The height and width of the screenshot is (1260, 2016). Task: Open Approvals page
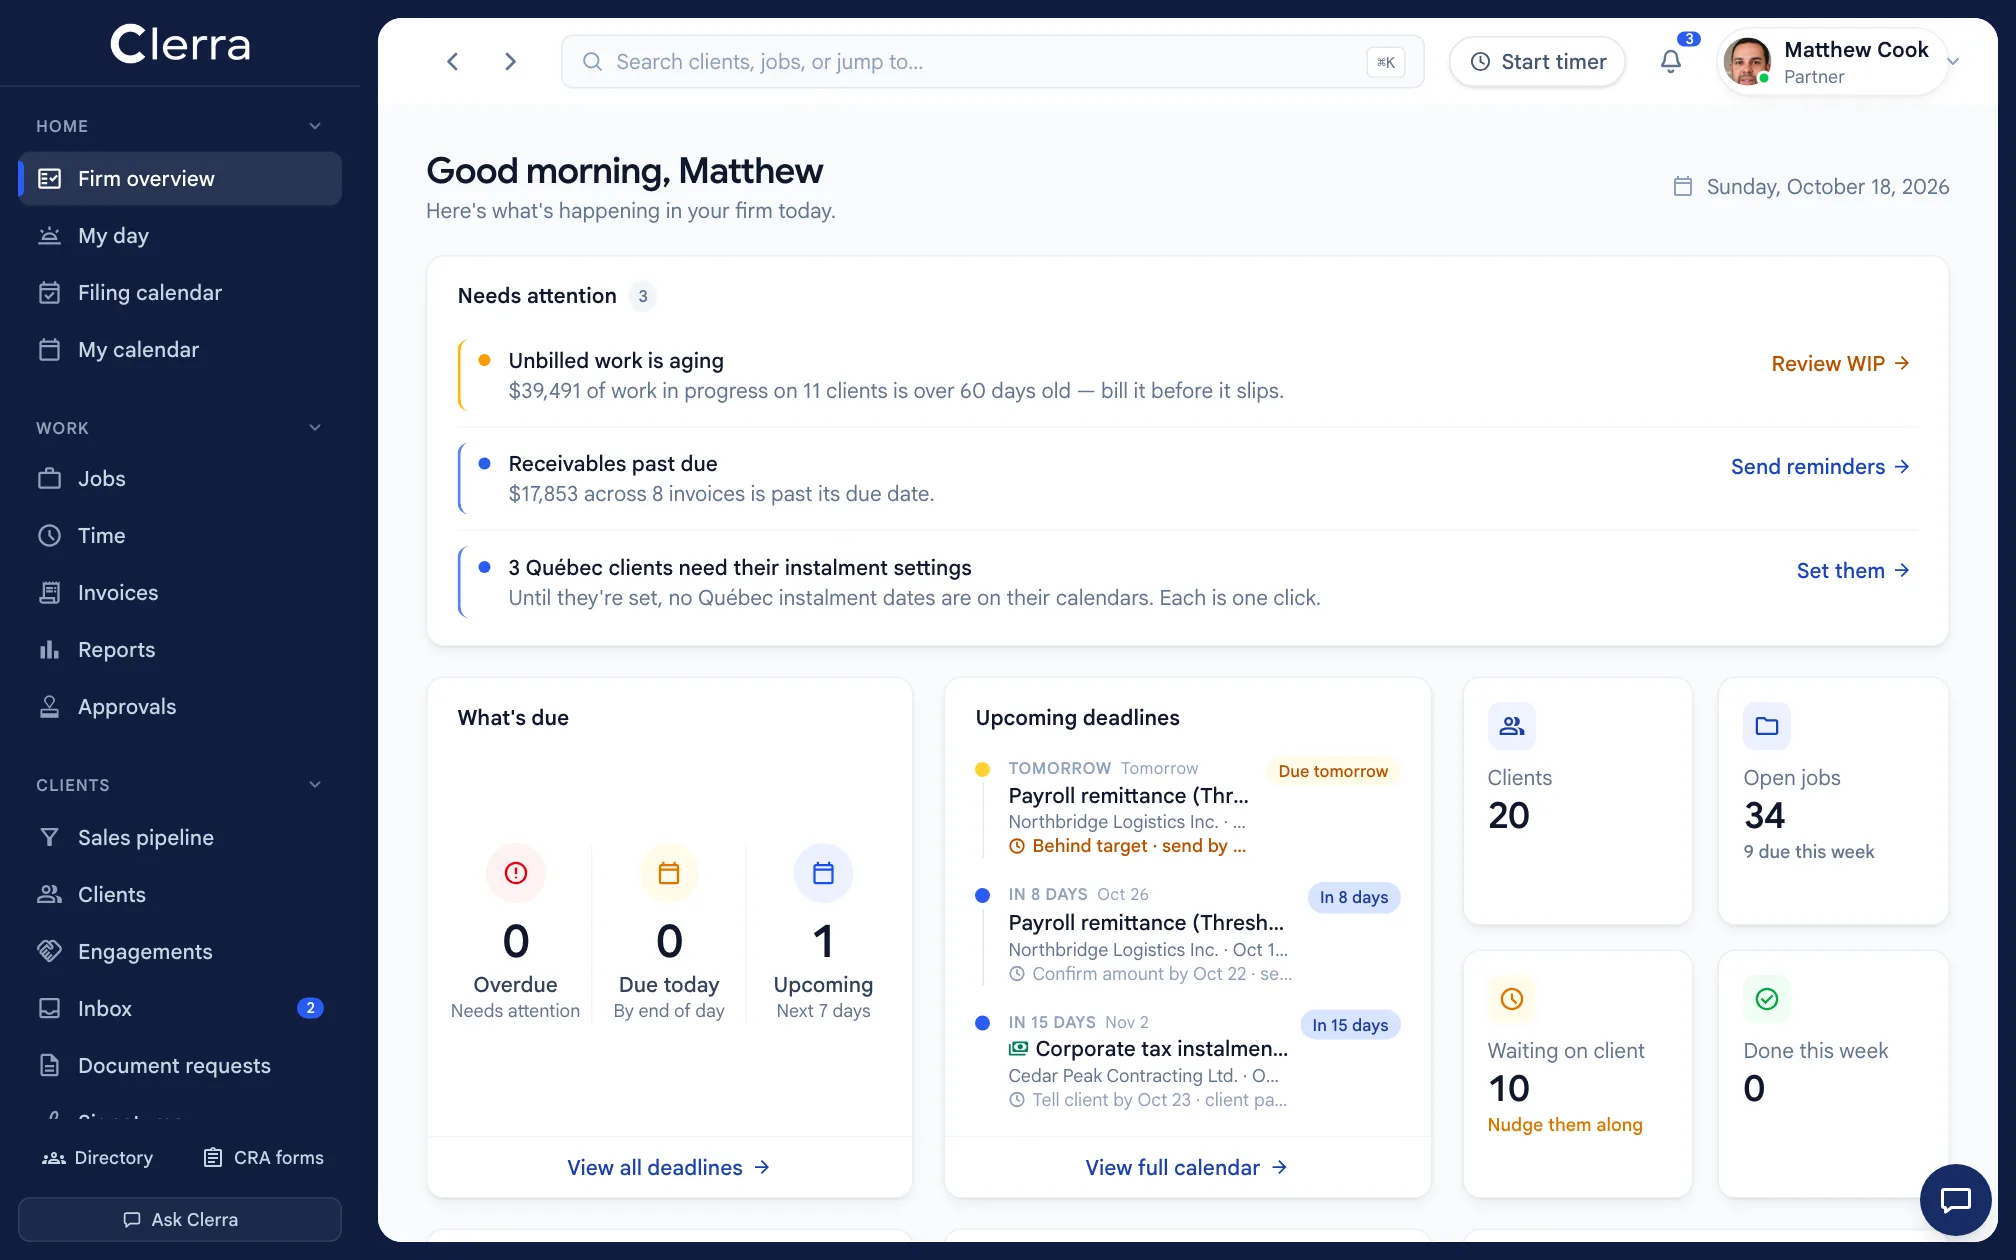[x=180, y=707]
